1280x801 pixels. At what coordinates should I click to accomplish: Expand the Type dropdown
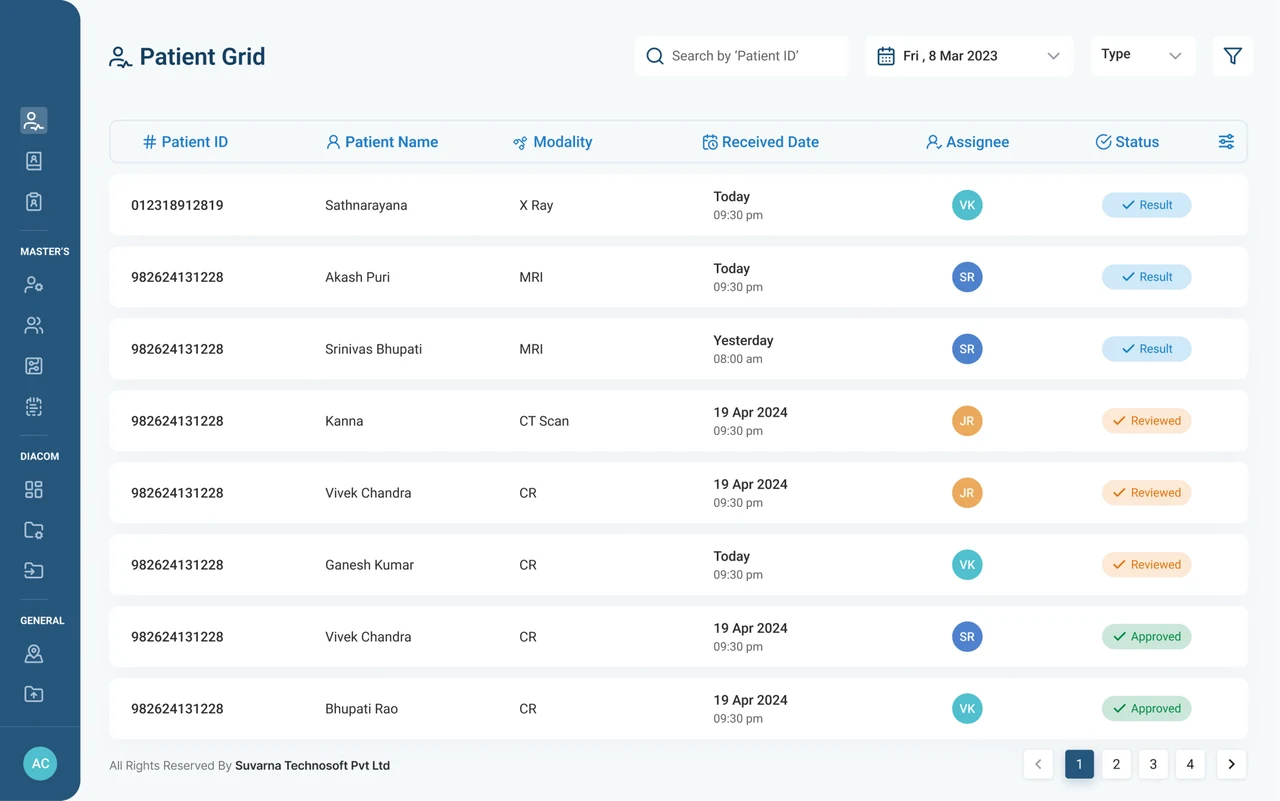[x=1142, y=56]
